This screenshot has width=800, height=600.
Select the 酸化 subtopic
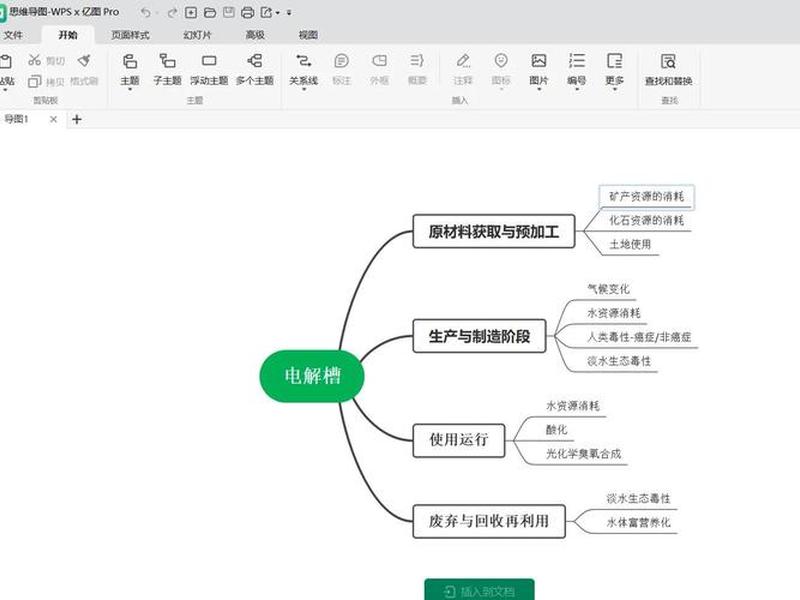tap(557, 430)
